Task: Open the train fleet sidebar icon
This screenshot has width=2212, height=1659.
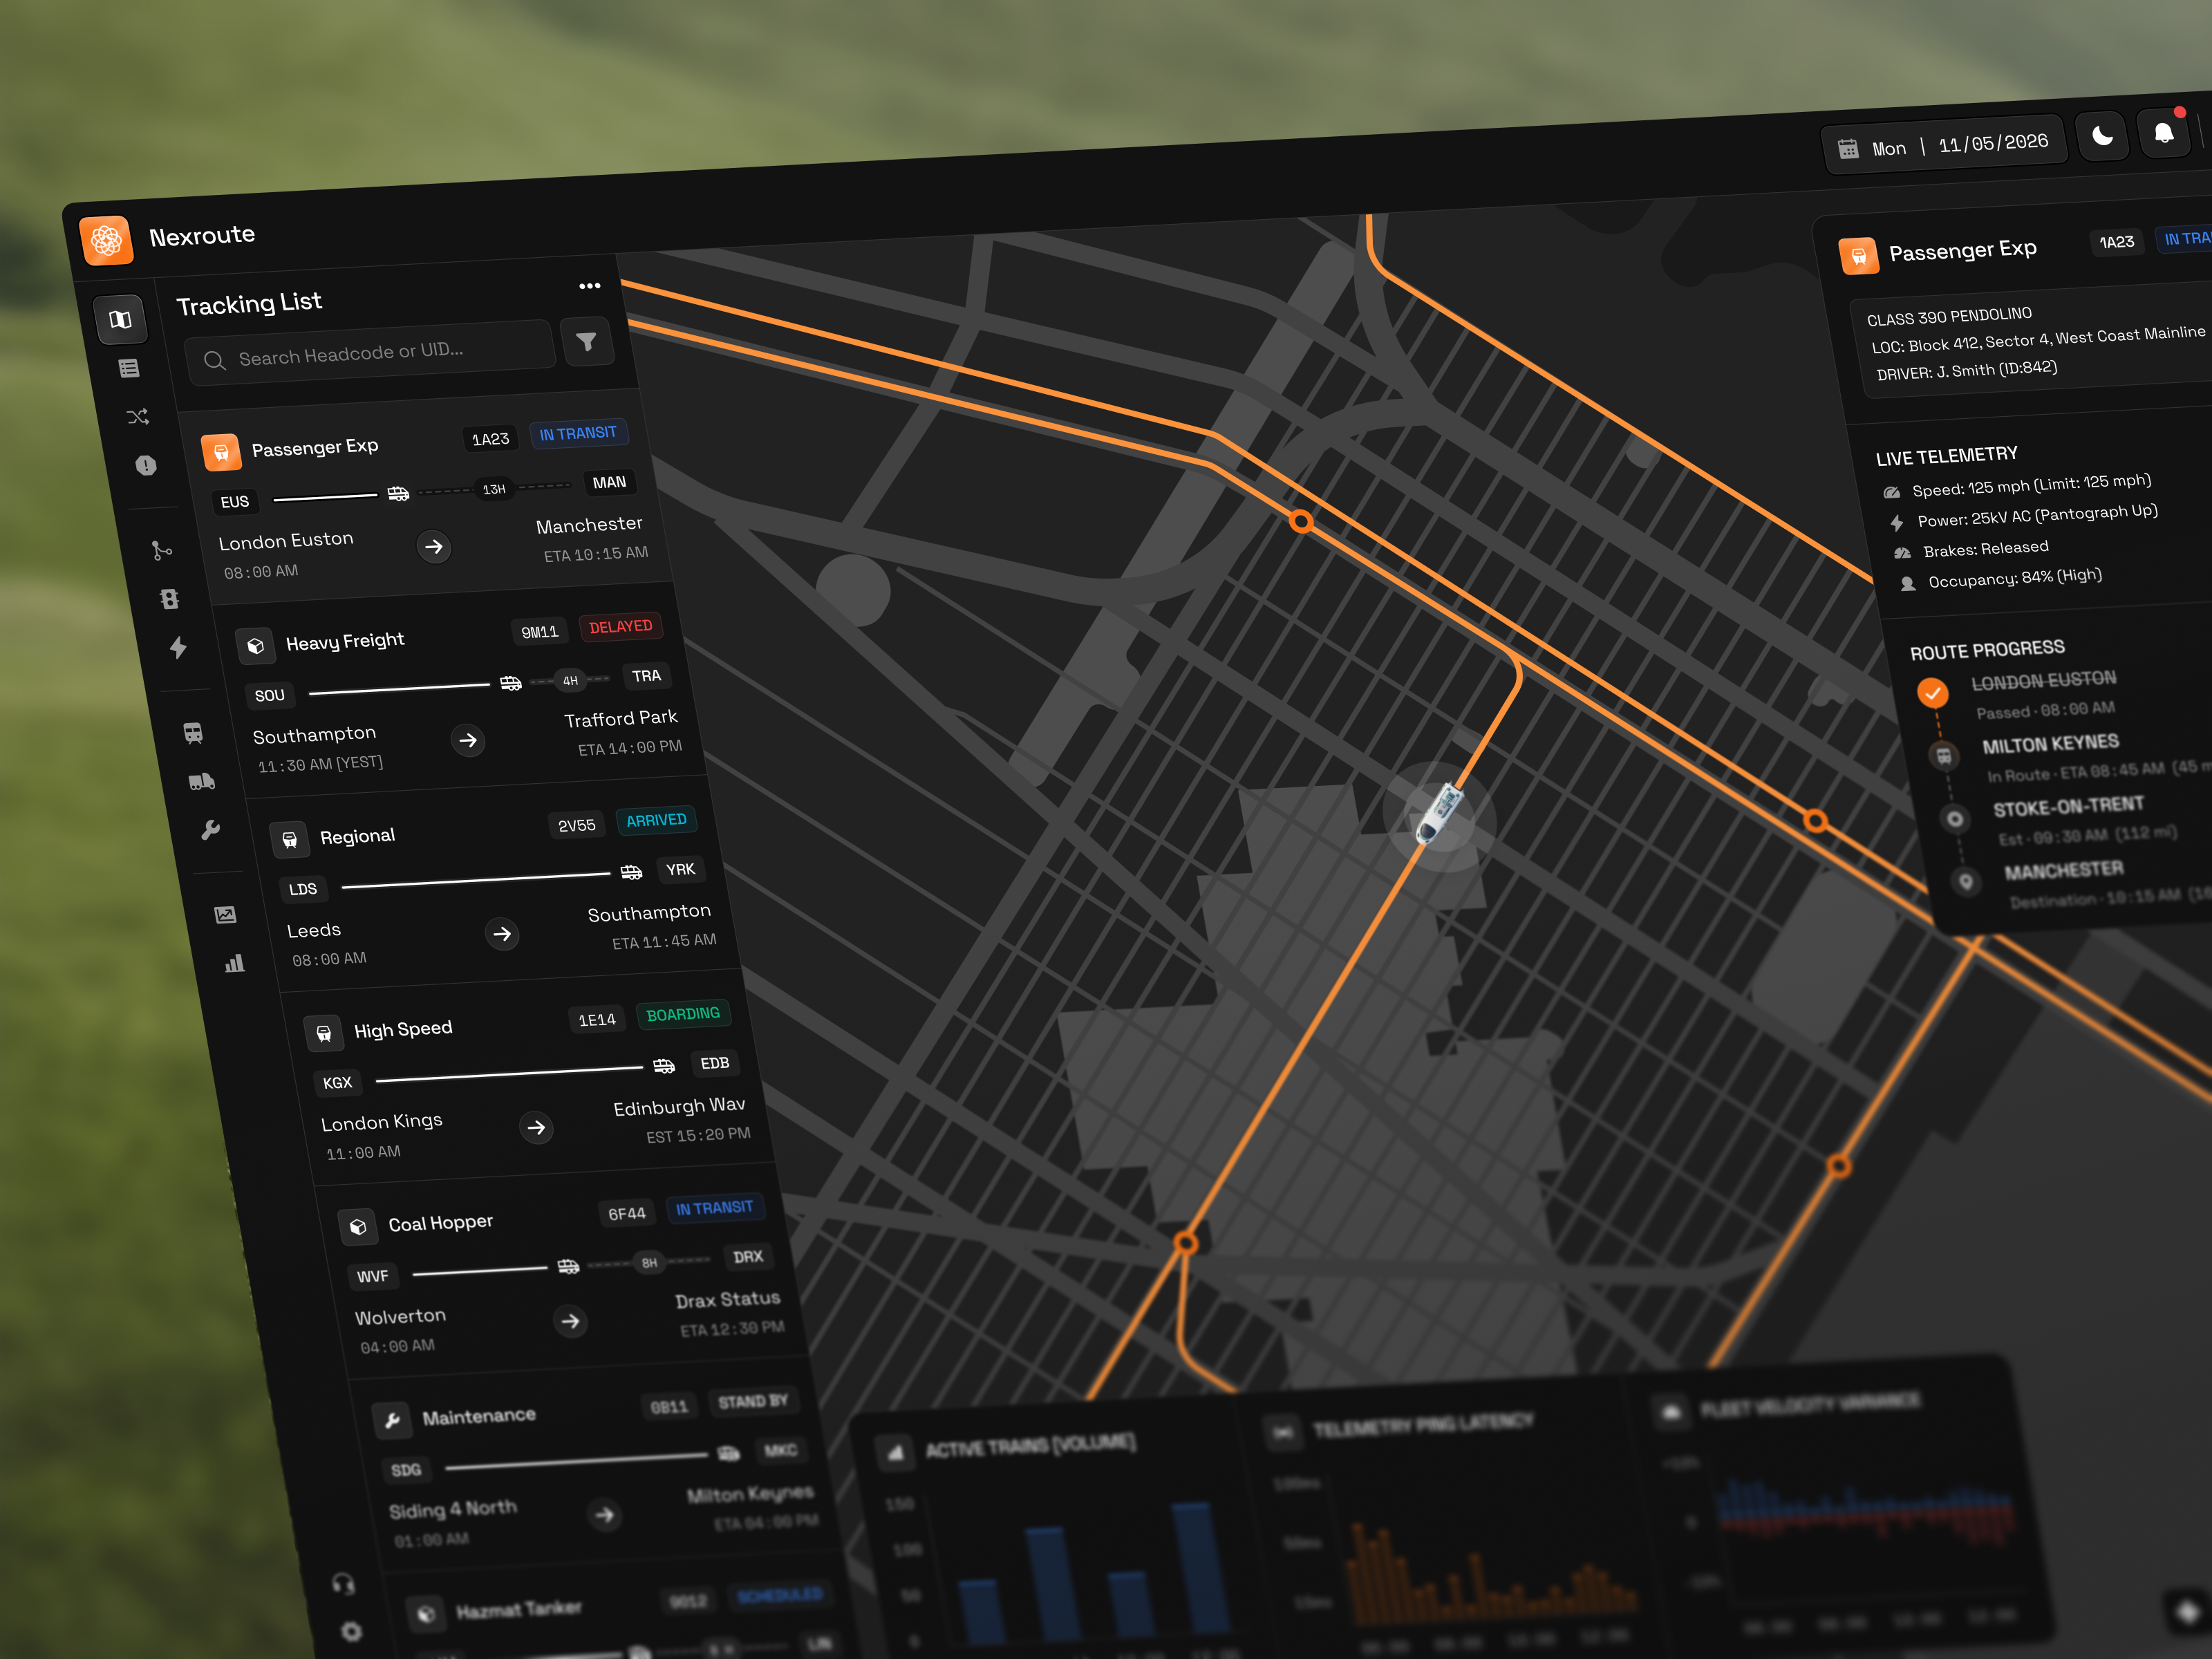Action: pos(193,733)
